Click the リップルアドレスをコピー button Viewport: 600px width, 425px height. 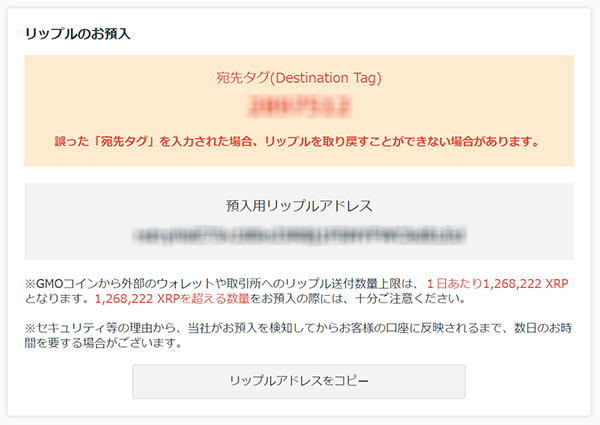click(x=299, y=381)
